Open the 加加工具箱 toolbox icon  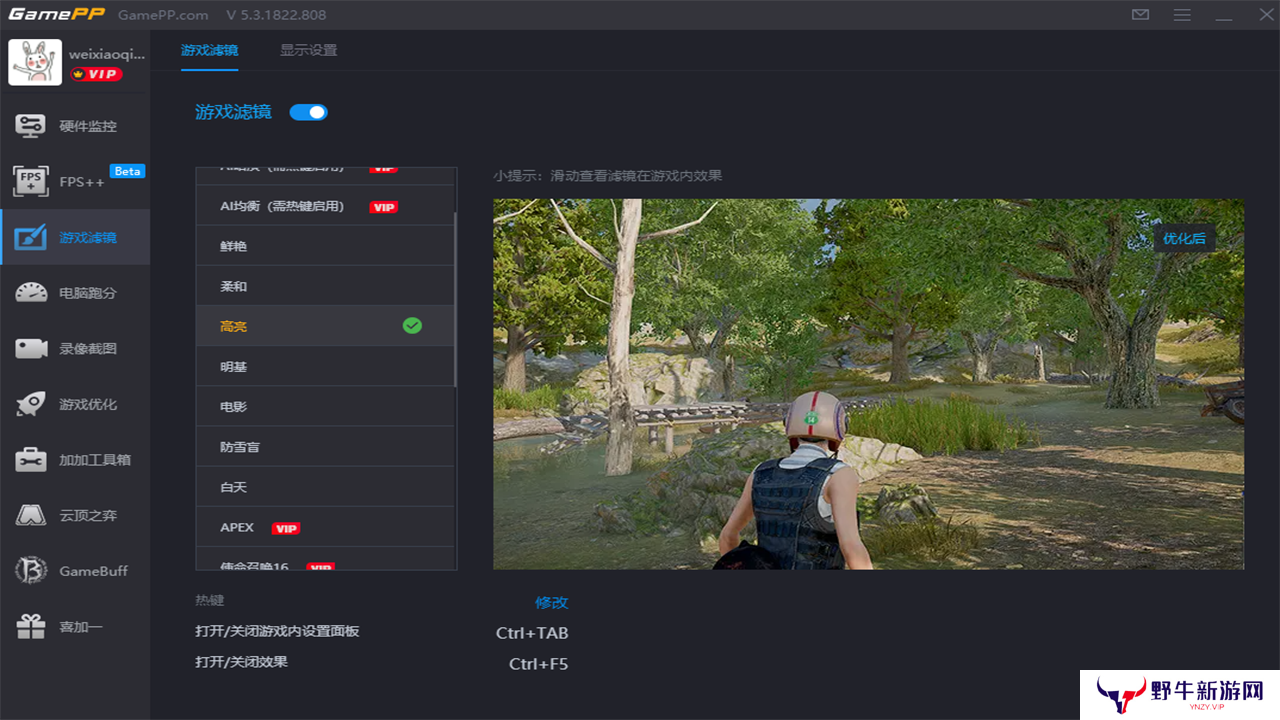pos(31,460)
